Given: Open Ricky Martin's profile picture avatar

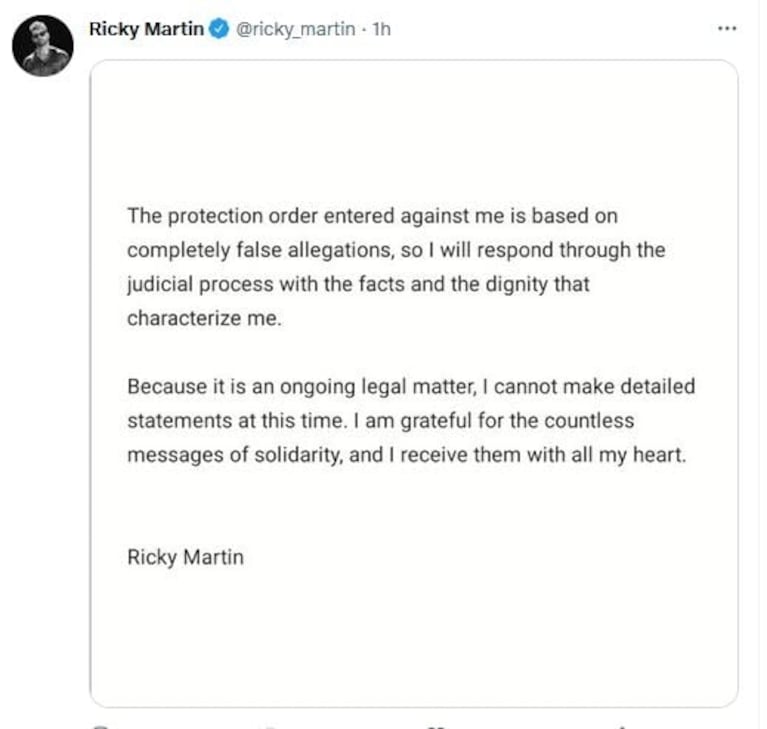Looking at the screenshot, I should click(x=43, y=46).
